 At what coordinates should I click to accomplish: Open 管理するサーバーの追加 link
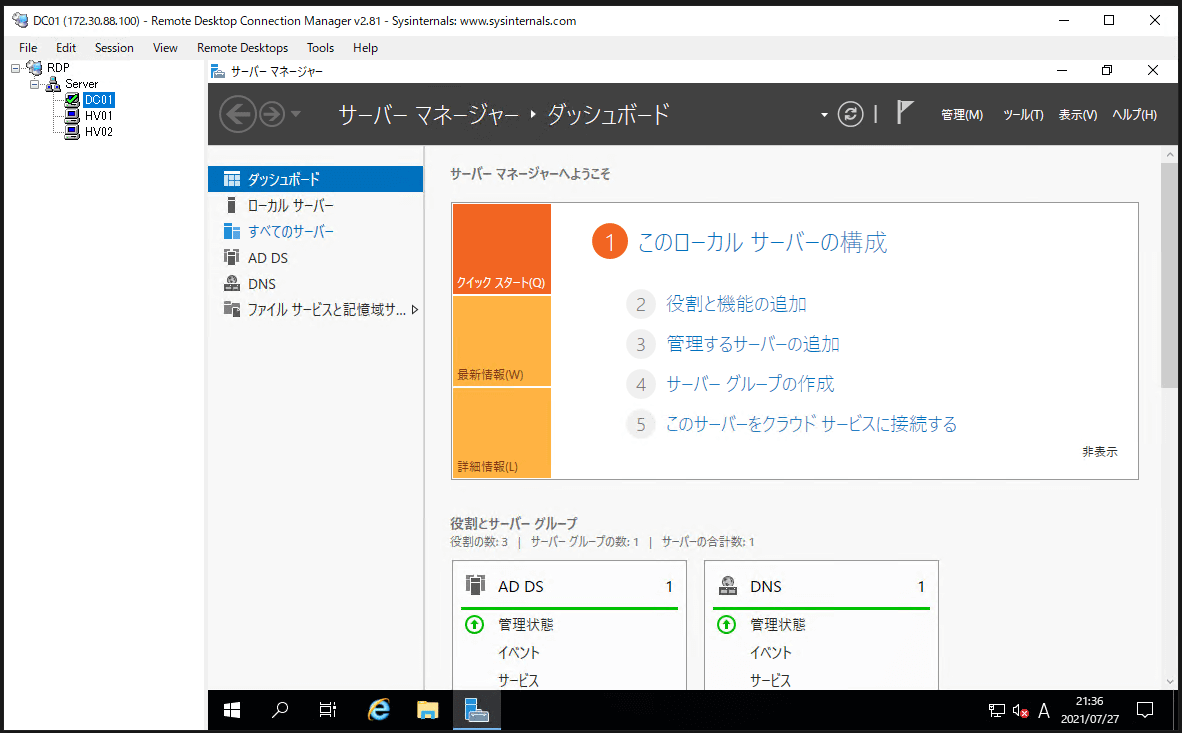(752, 344)
